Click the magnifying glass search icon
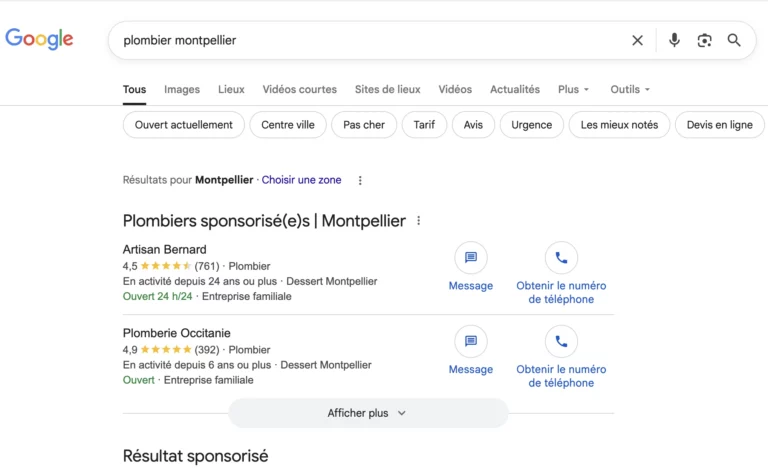The width and height of the screenshot is (768, 474). pos(734,40)
